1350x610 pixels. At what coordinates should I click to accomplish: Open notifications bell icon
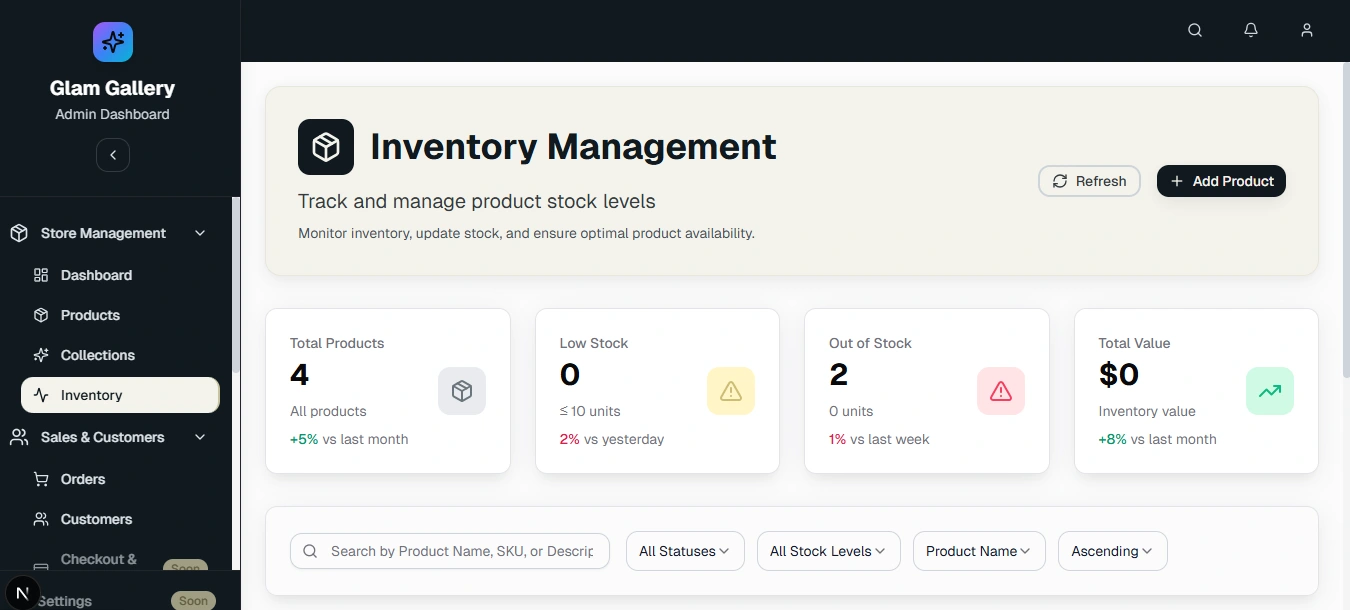(x=1251, y=30)
